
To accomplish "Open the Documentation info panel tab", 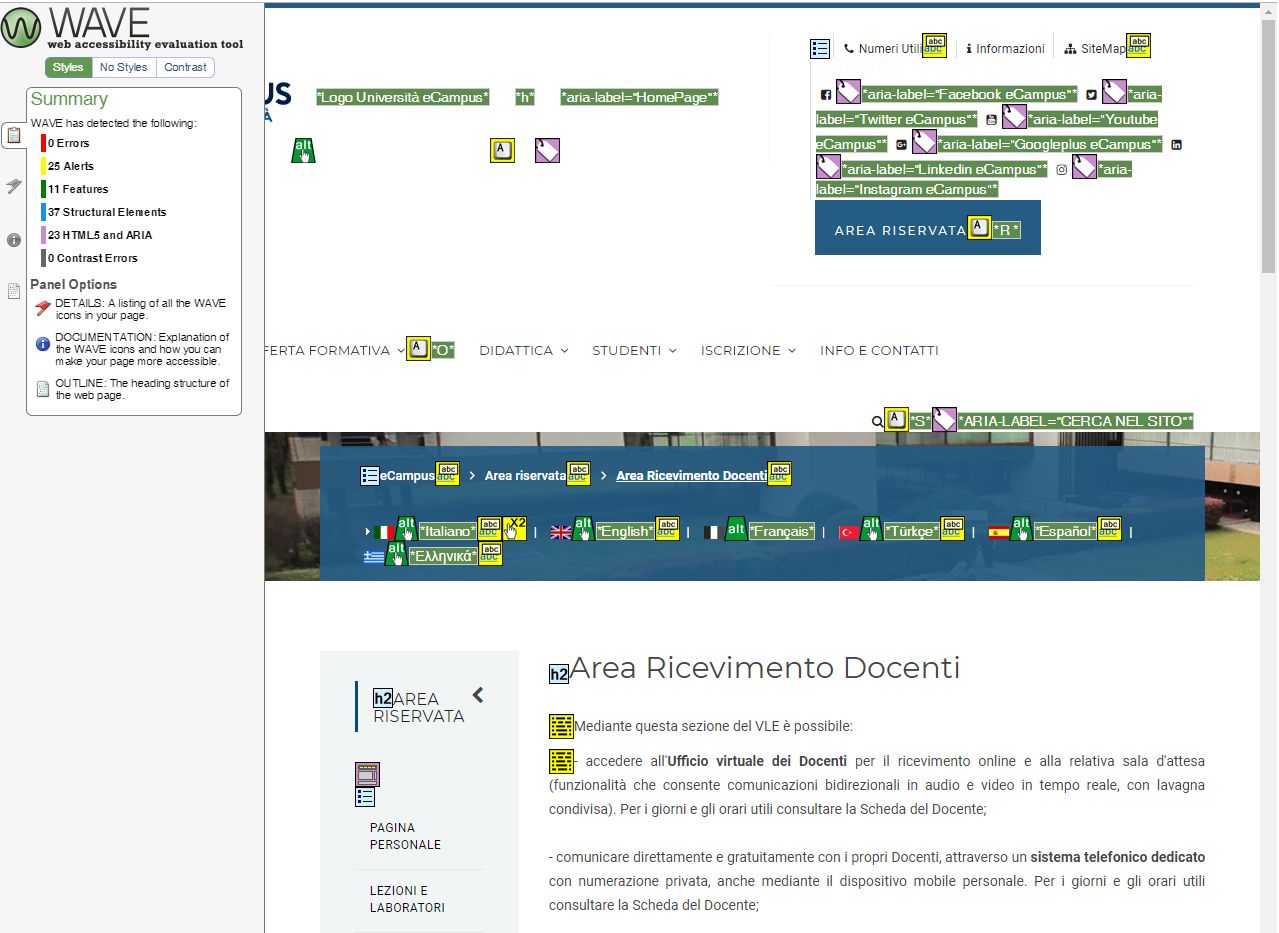I will point(14,240).
